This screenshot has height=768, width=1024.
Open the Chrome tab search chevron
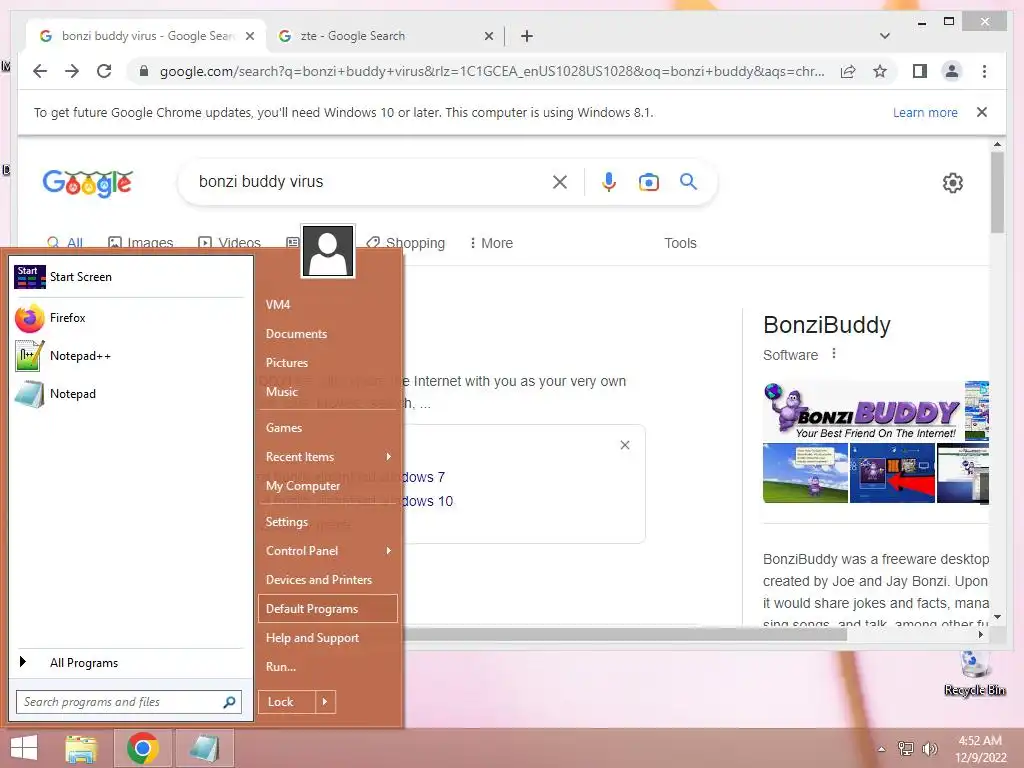(x=885, y=36)
